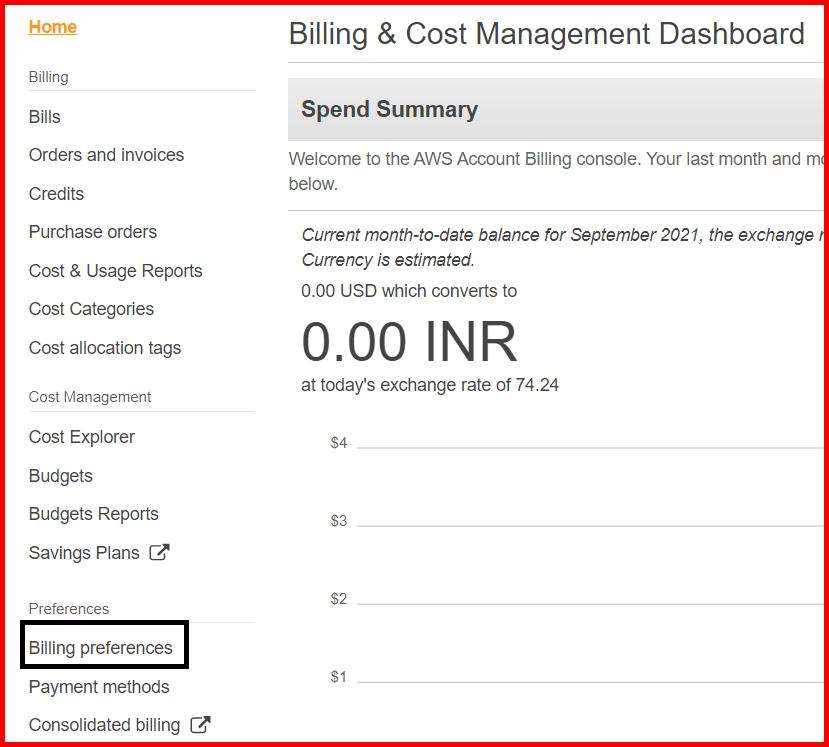View Budgets Reports
The height and width of the screenshot is (747, 829).
click(x=93, y=514)
